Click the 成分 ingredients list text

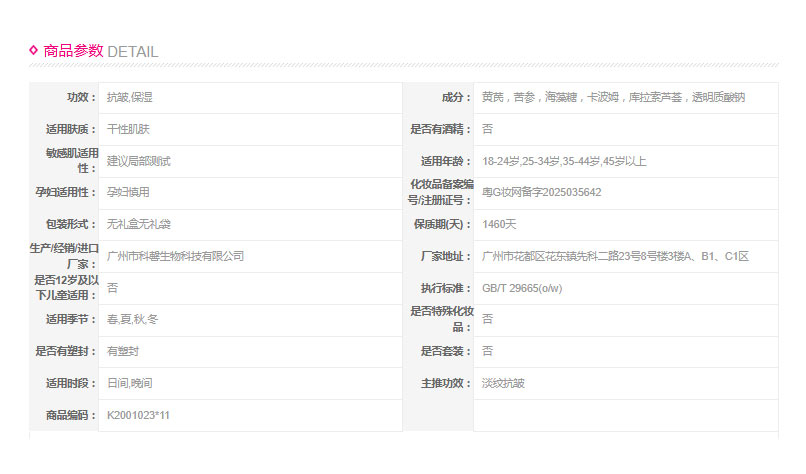613,98
